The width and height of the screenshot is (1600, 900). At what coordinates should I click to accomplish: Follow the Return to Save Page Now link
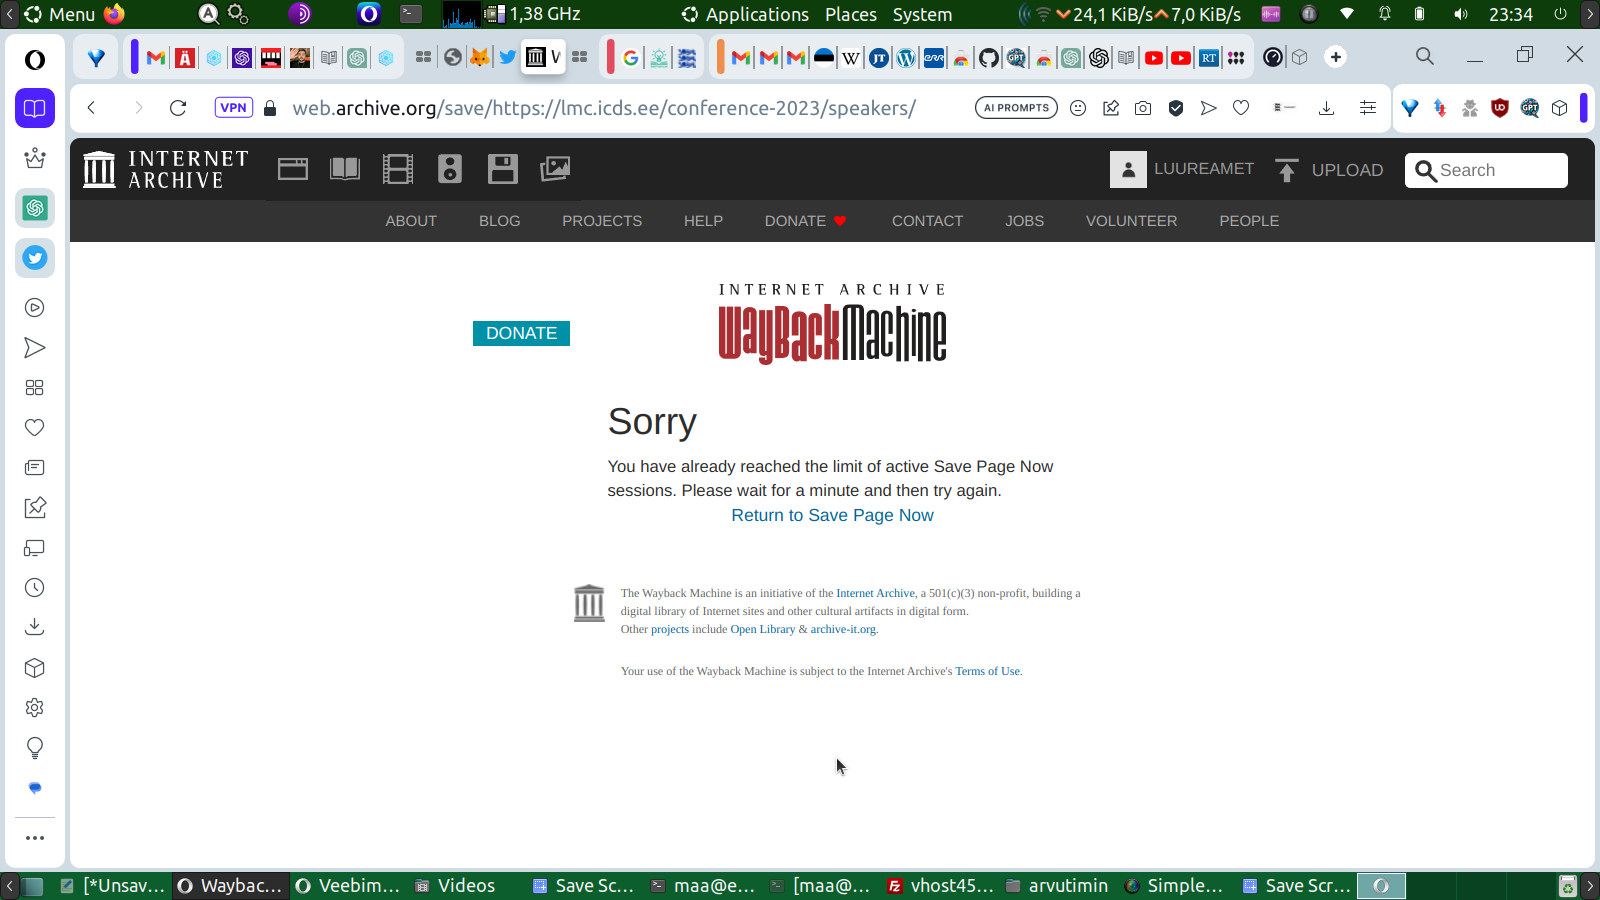(832, 515)
